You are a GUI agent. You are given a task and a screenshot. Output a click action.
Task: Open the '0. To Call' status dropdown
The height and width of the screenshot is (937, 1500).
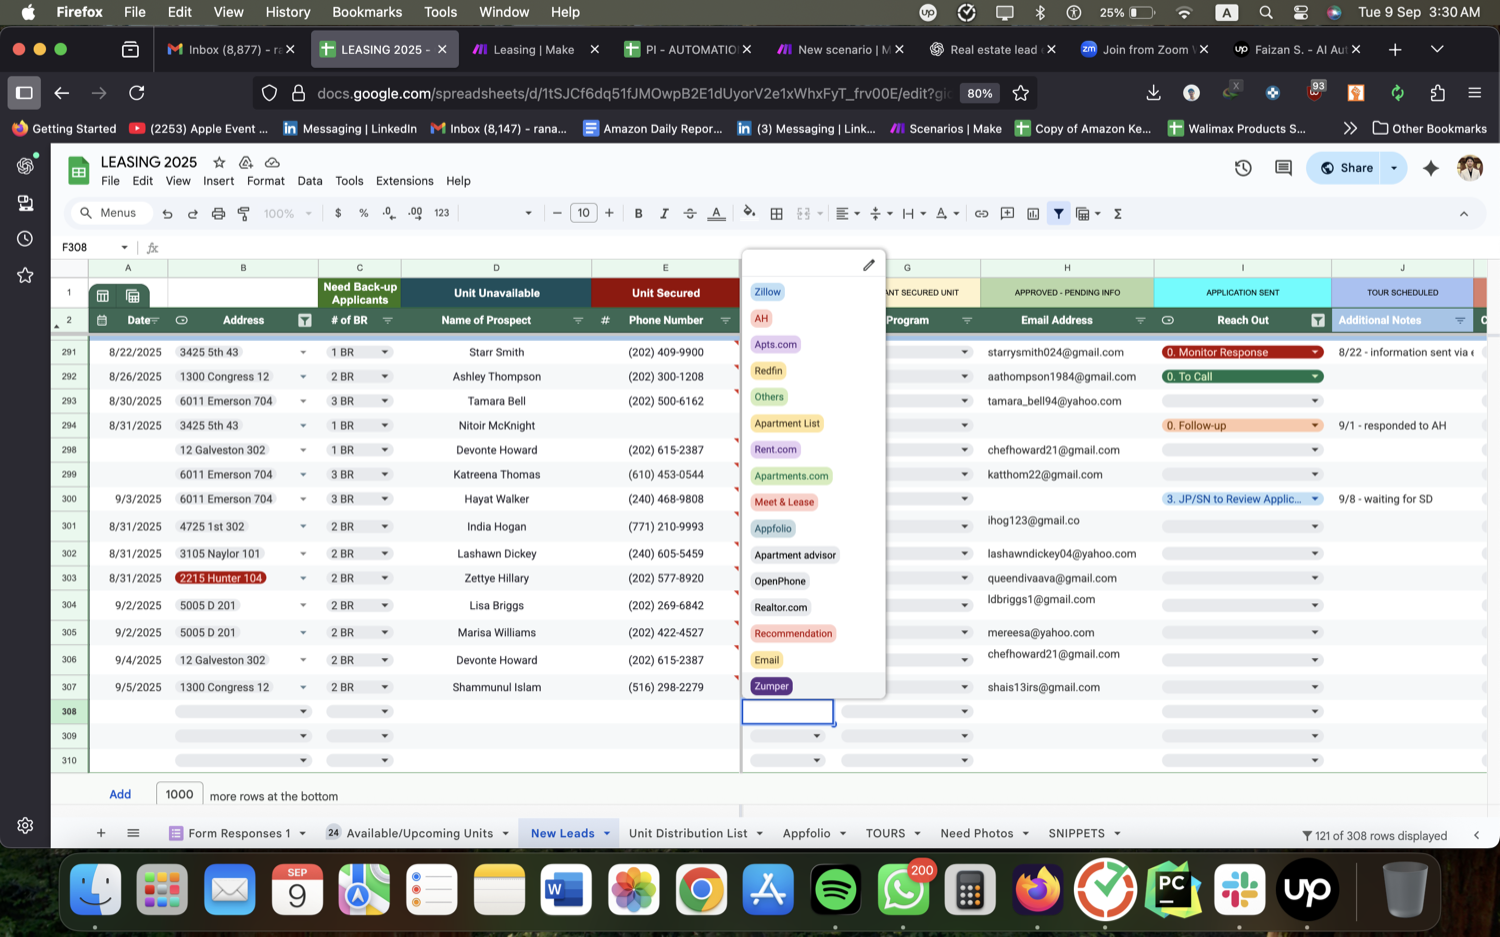coord(1315,377)
